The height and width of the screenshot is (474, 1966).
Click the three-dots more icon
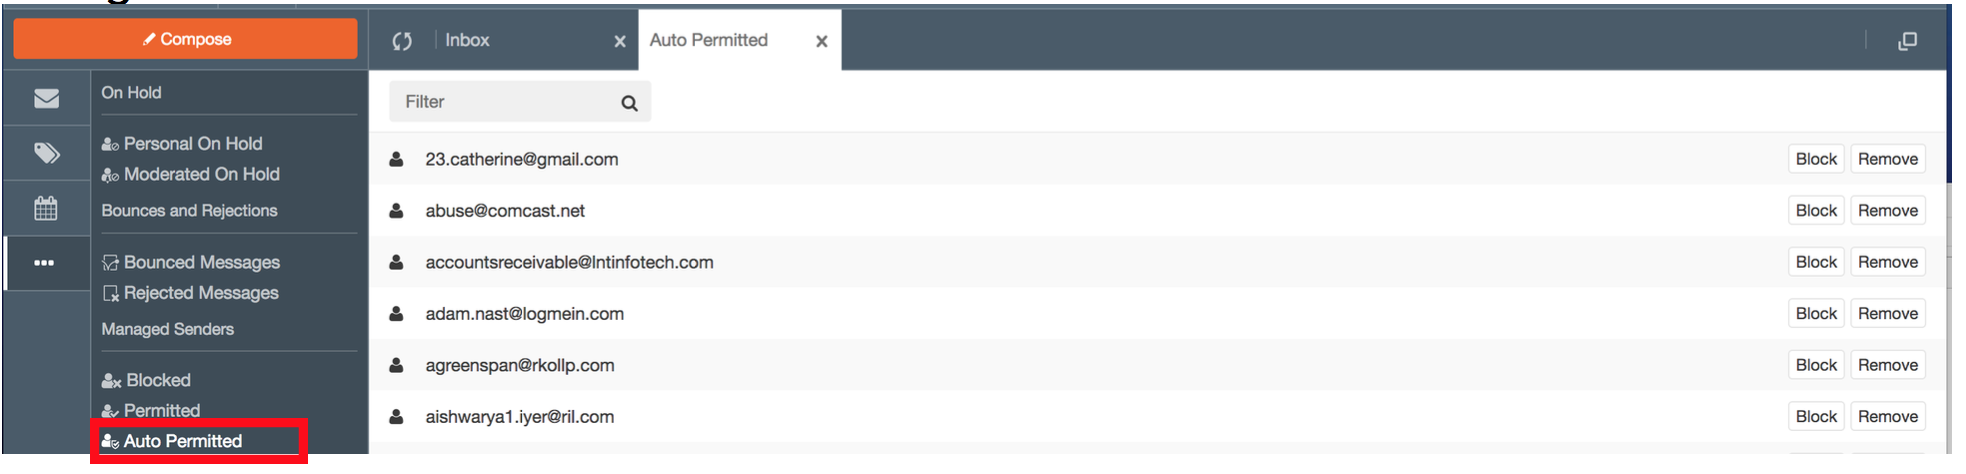pos(44,263)
